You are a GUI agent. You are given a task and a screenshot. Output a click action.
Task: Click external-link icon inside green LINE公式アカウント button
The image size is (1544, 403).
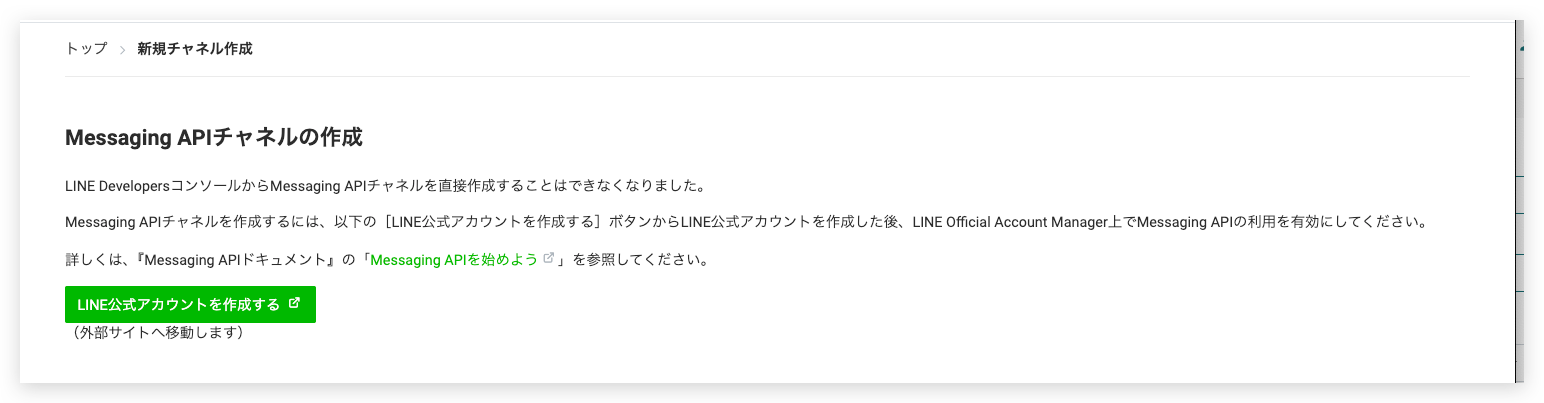click(294, 304)
